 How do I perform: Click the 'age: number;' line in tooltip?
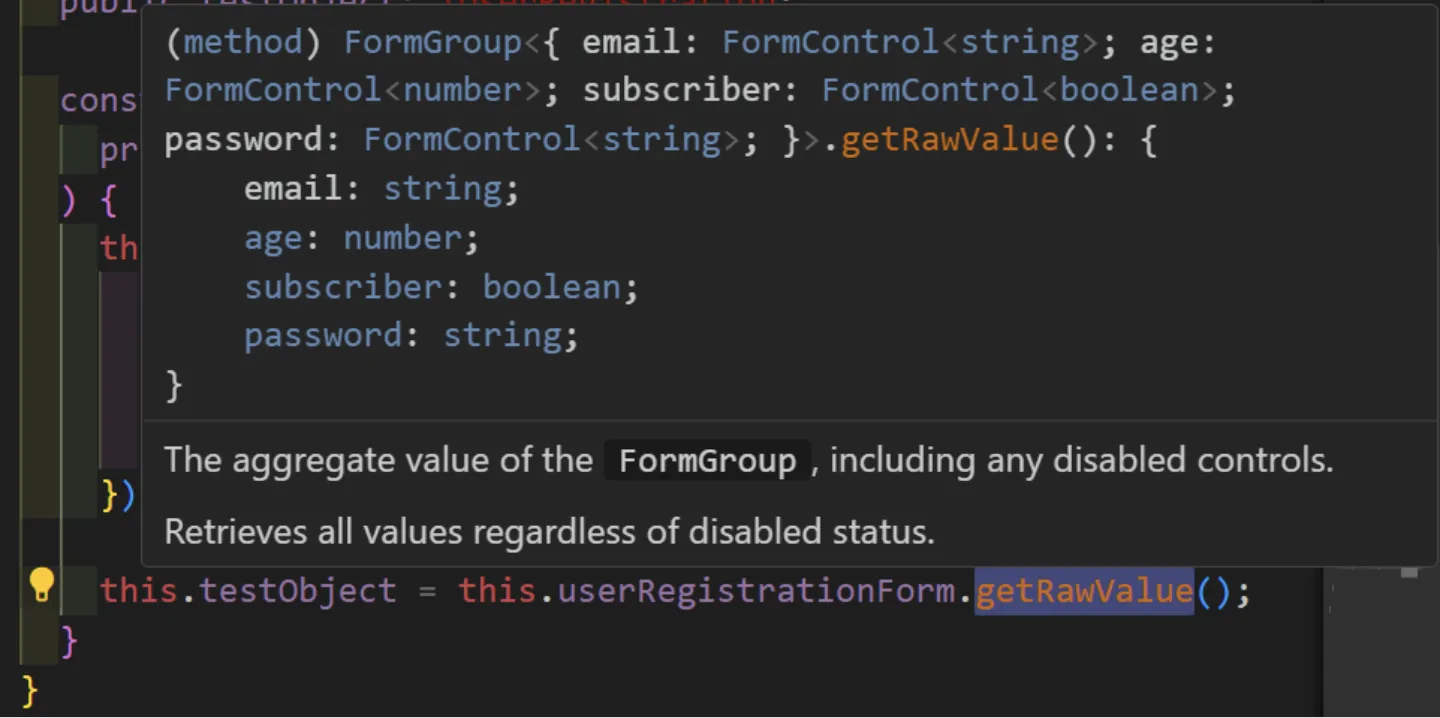pyautogui.click(x=362, y=238)
